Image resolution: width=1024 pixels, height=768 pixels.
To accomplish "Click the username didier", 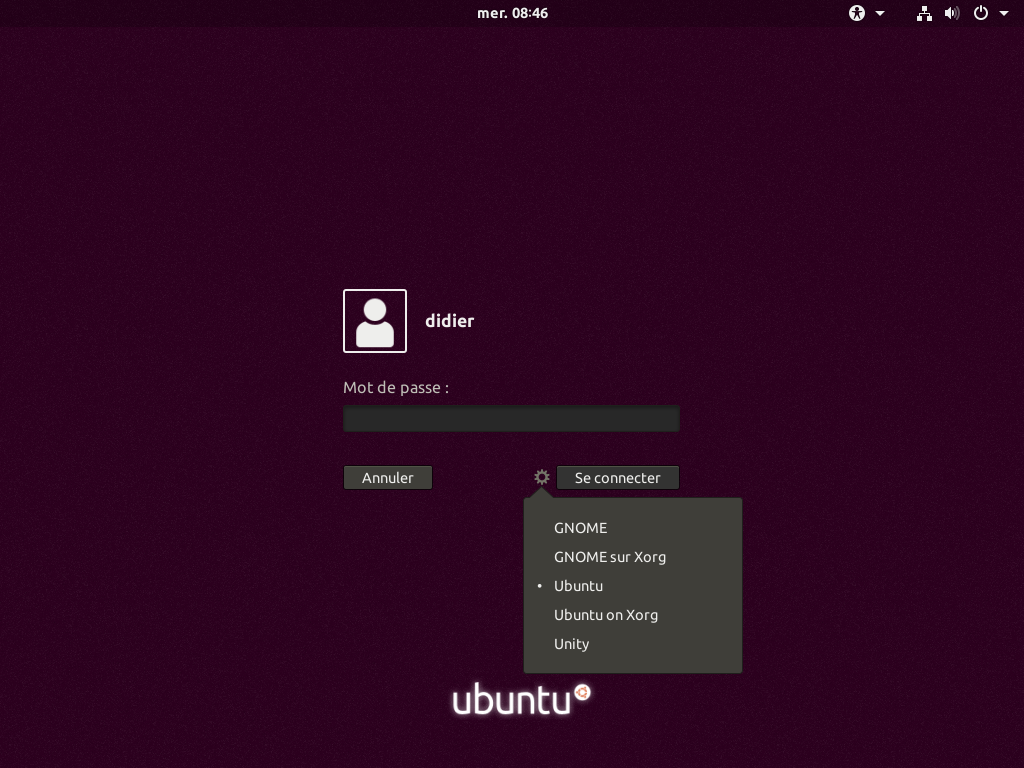I will pos(449,321).
